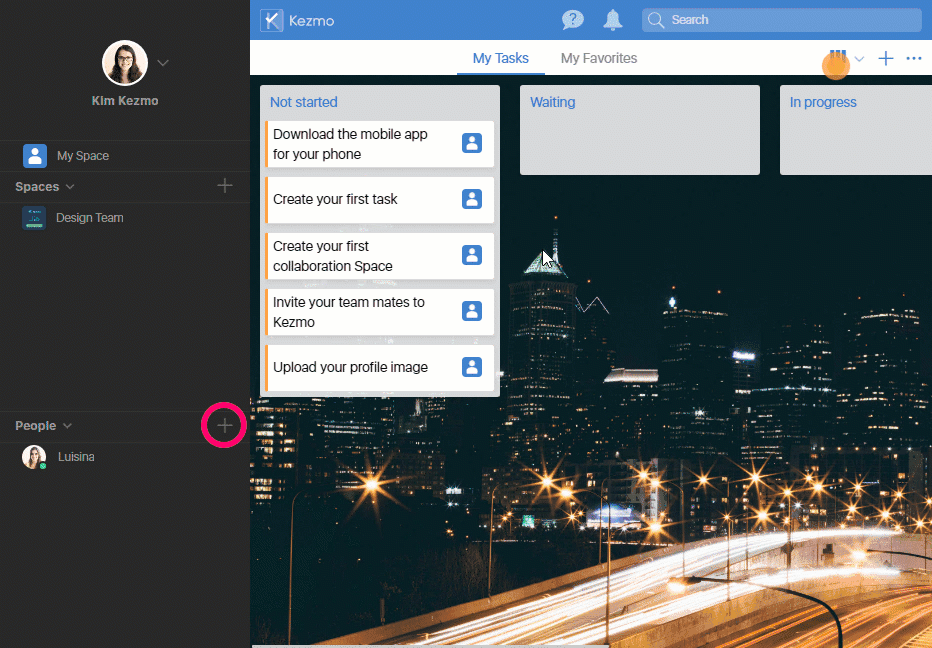Switch to the My Favorites tab

click(x=598, y=59)
